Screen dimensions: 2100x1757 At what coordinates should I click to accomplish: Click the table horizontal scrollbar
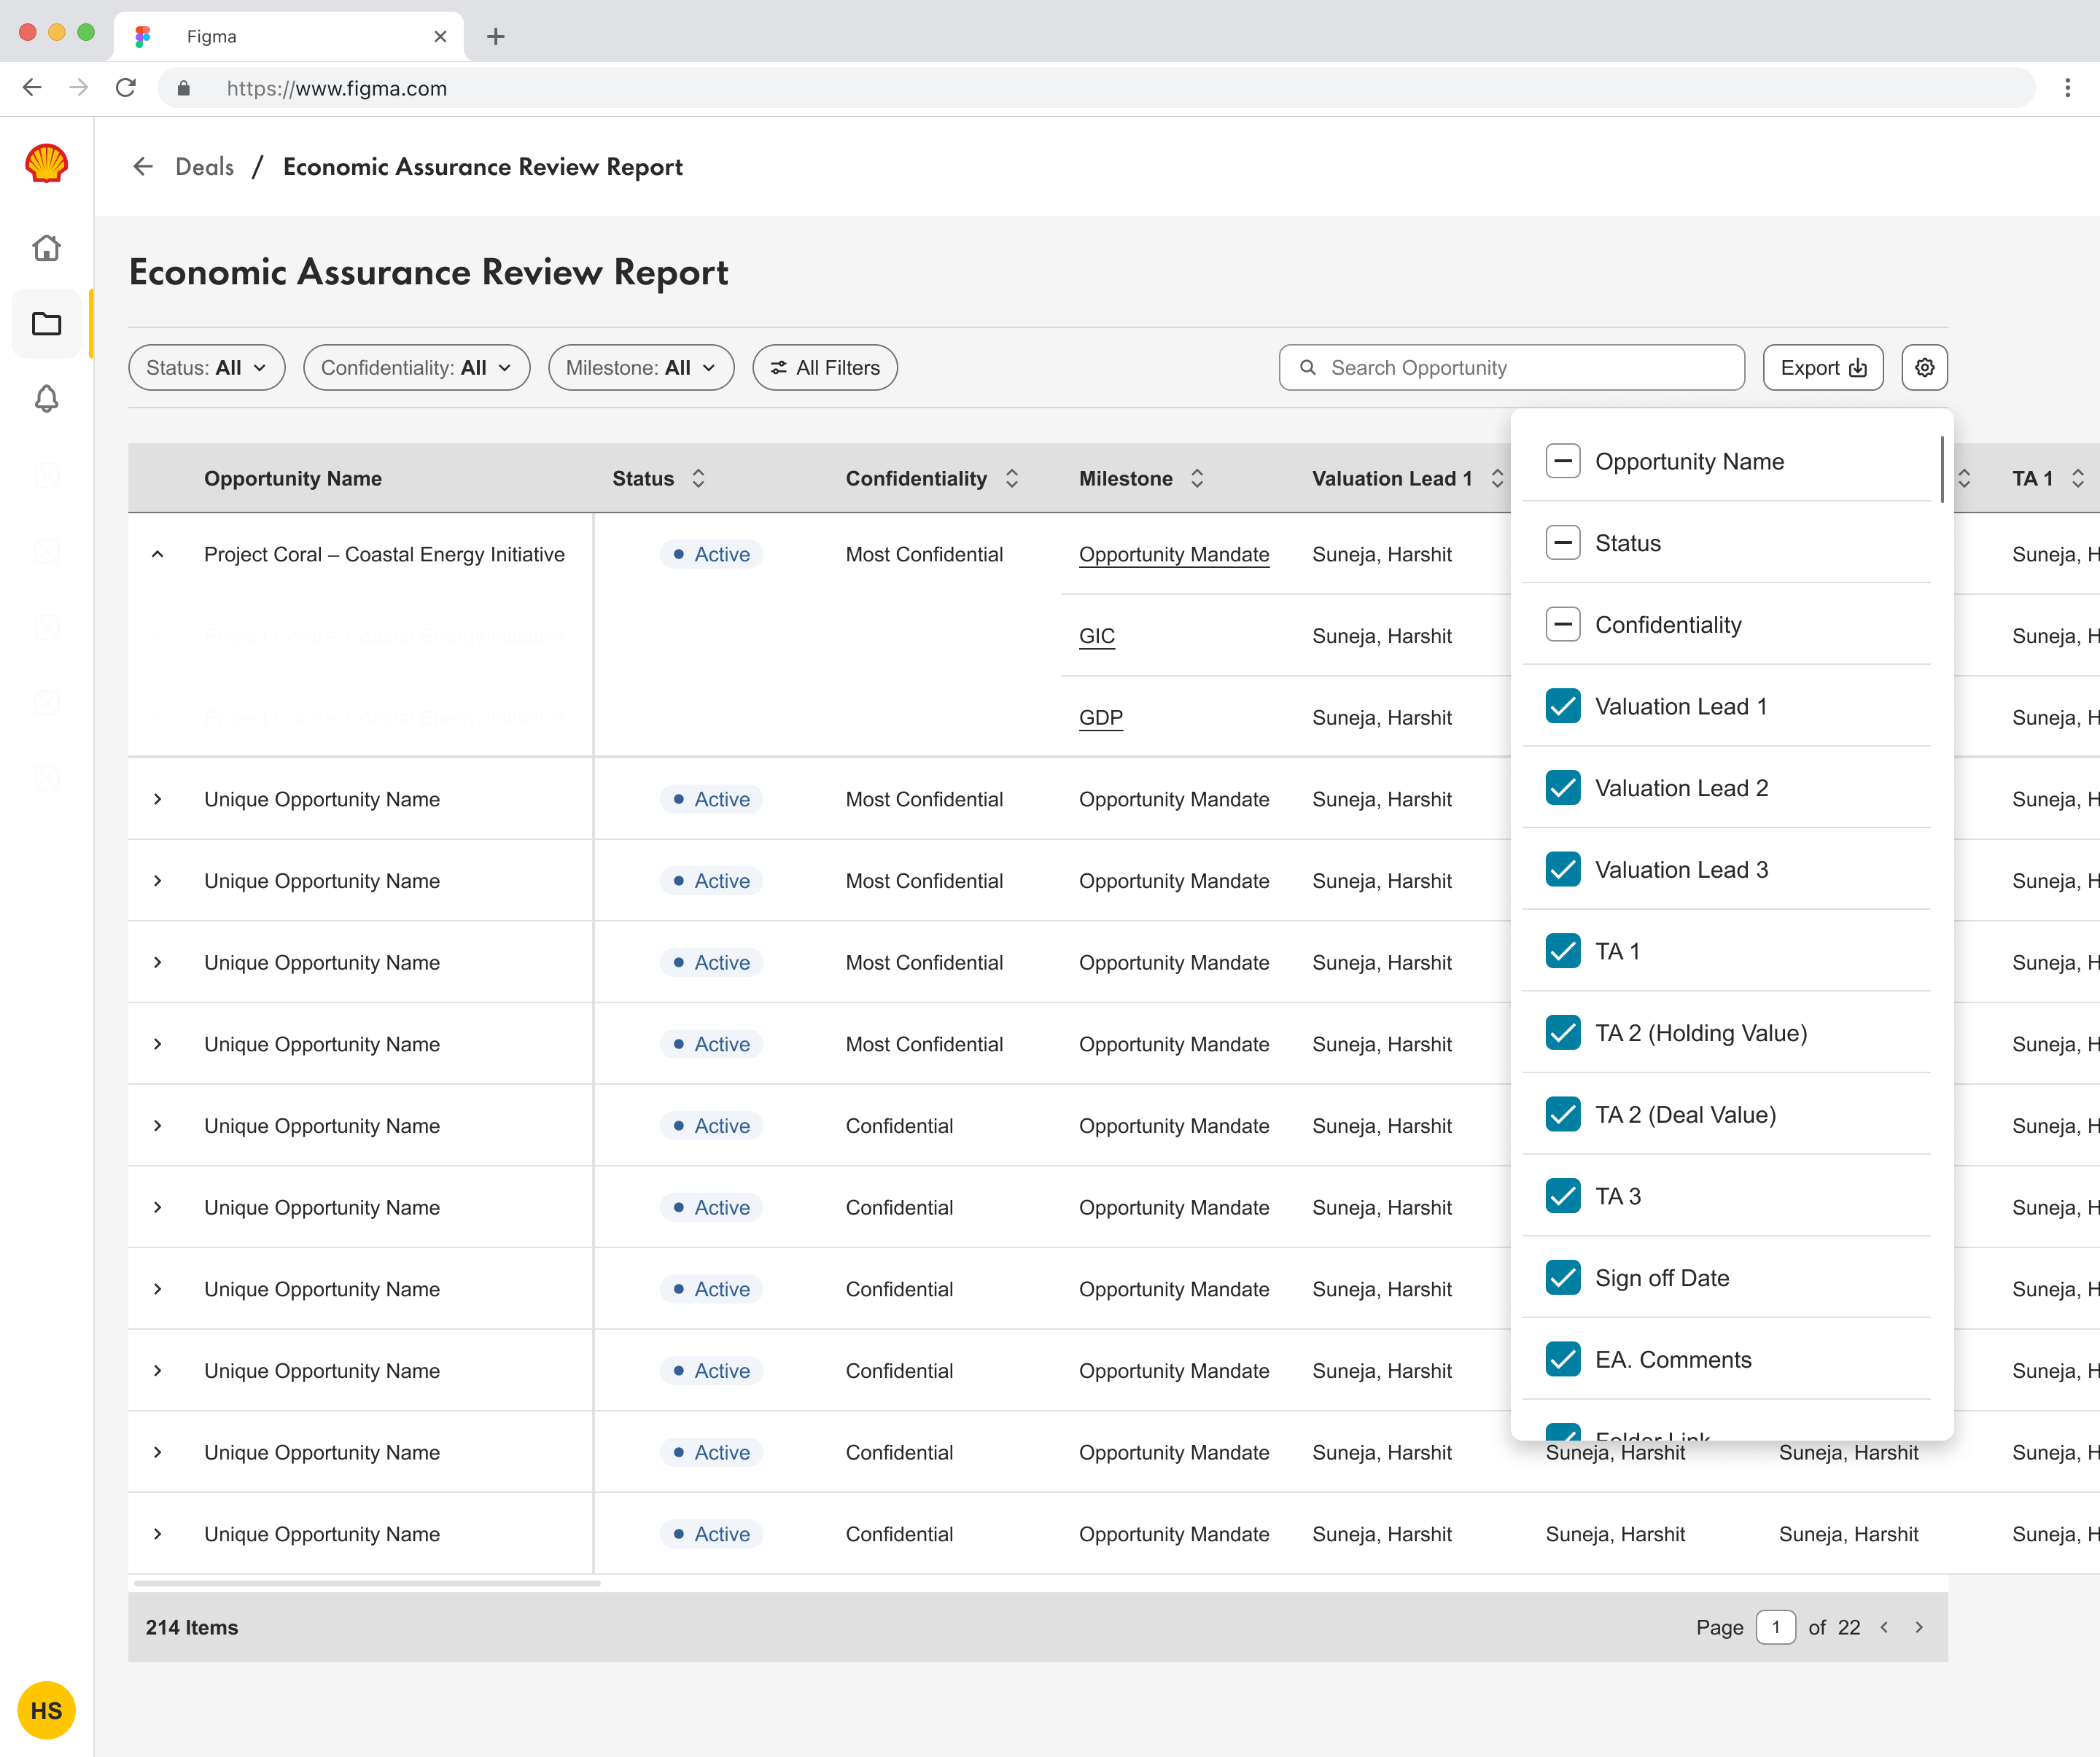coord(367,1584)
